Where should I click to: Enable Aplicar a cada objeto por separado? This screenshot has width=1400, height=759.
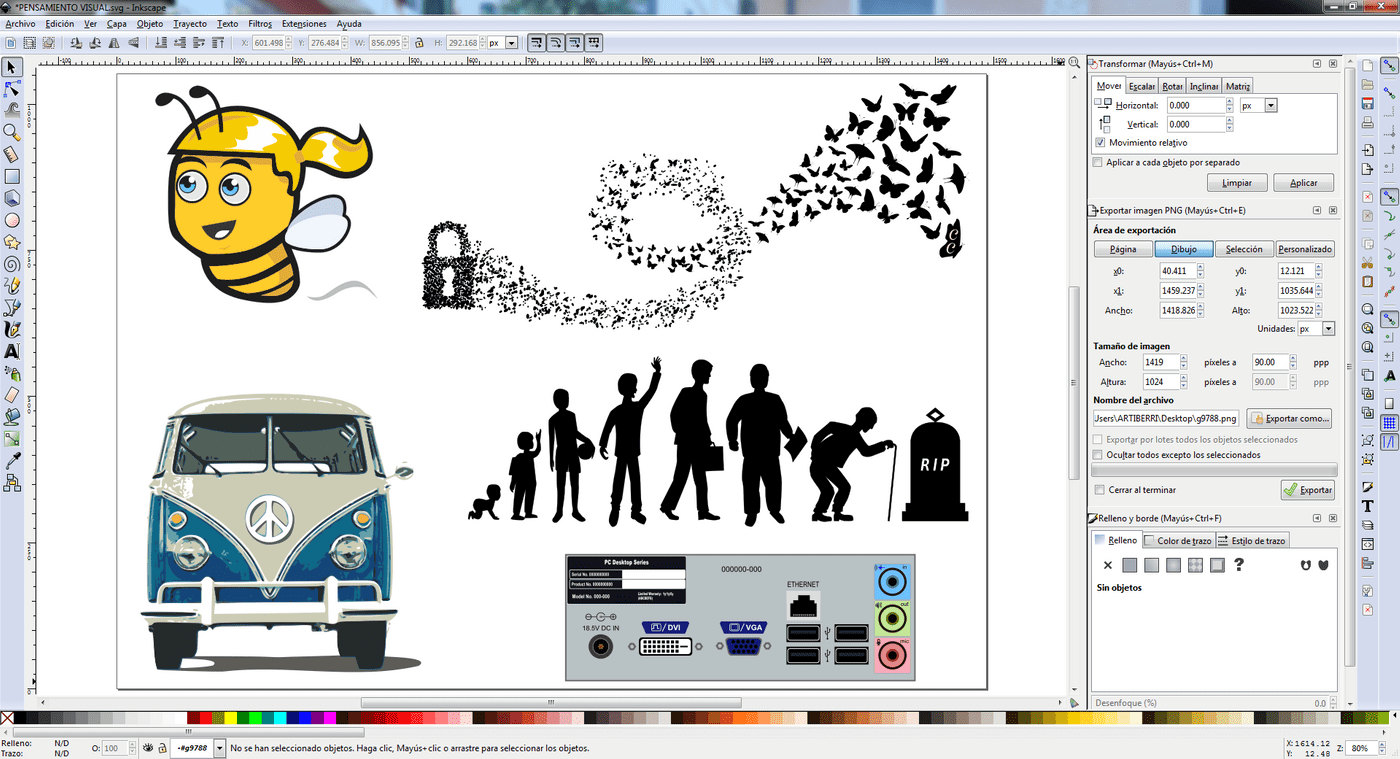point(1098,162)
